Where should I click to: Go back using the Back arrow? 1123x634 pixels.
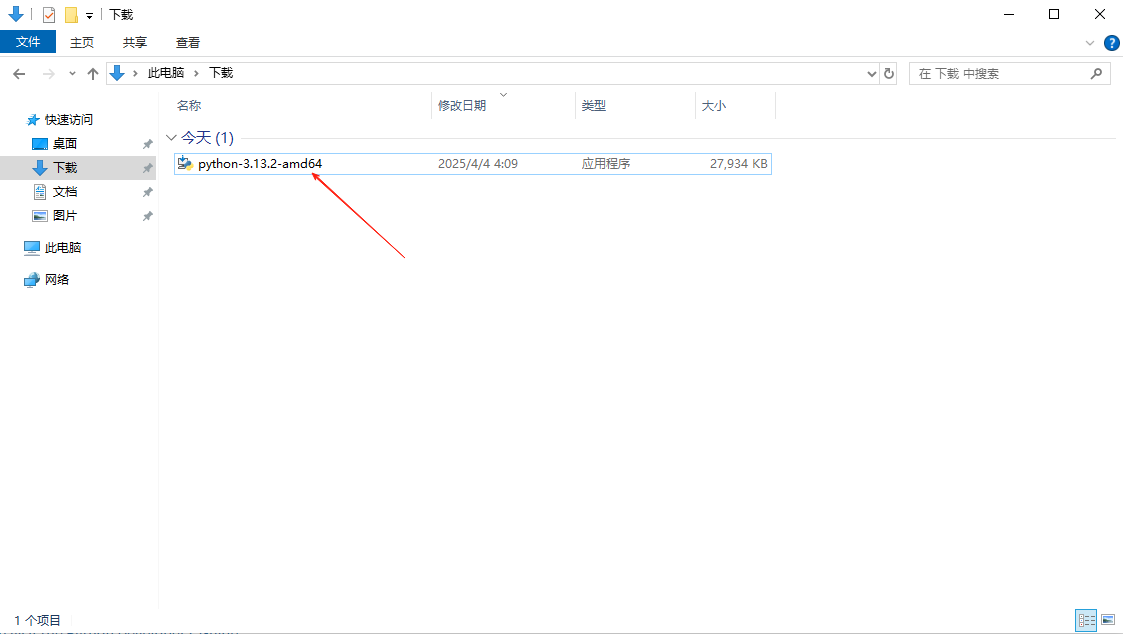click(x=19, y=74)
